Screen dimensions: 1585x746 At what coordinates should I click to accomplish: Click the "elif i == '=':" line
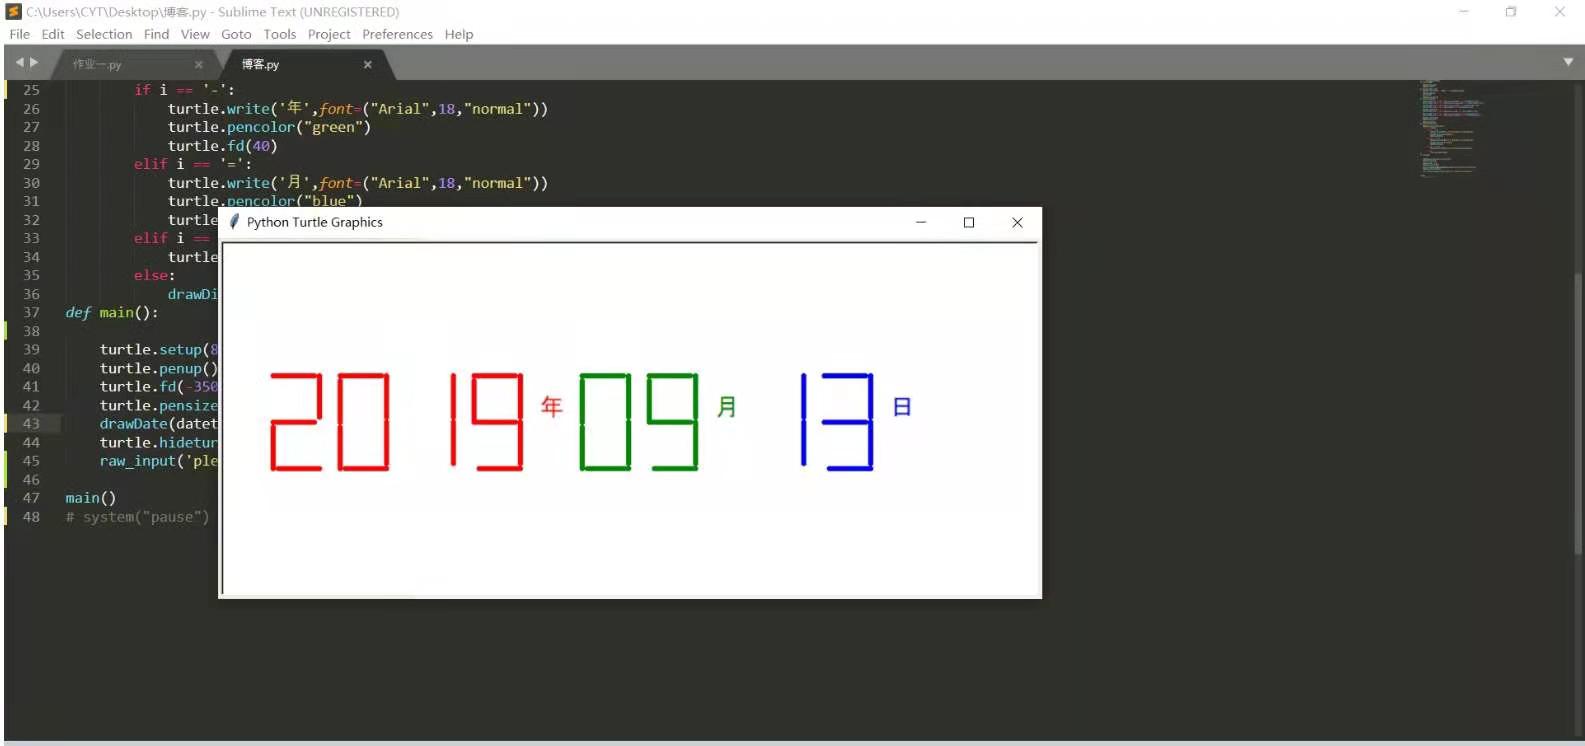pos(193,164)
